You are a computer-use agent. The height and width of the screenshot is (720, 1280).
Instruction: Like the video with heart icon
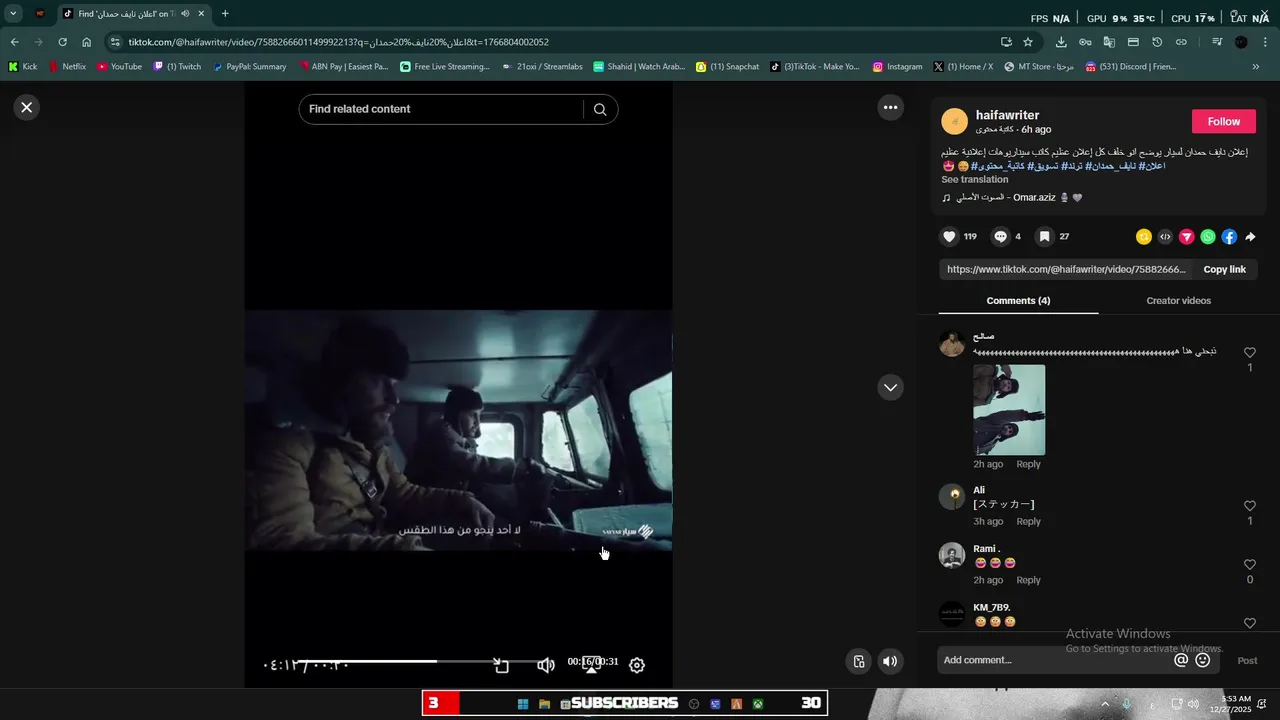[x=949, y=237]
